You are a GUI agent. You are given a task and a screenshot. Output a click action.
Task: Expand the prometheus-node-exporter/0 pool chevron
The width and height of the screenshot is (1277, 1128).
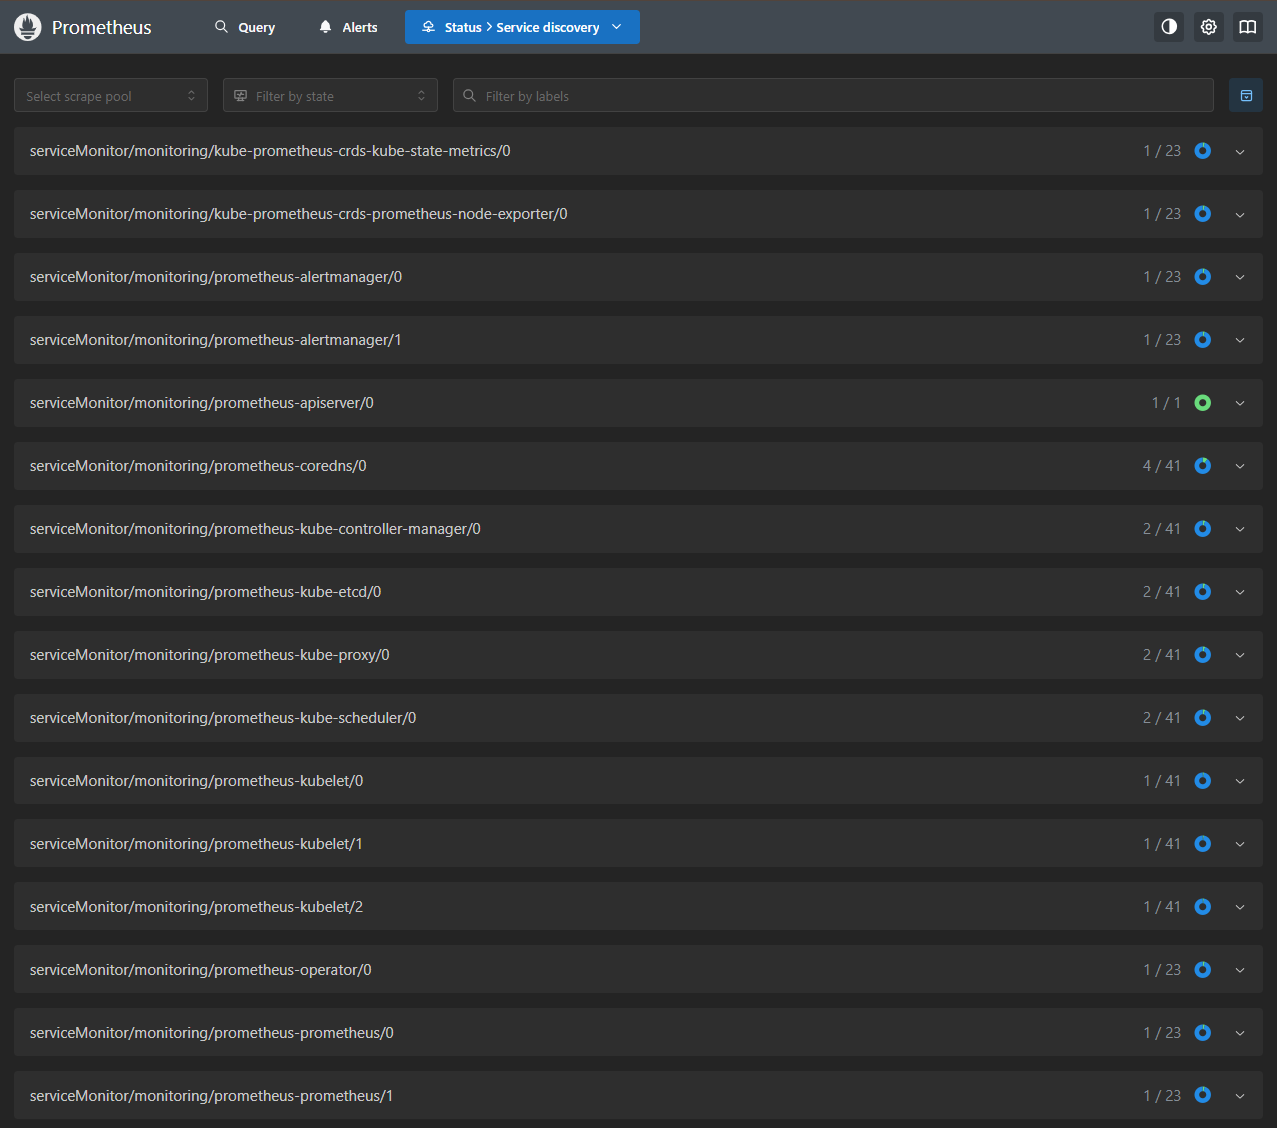pyautogui.click(x=1240, y=215)
